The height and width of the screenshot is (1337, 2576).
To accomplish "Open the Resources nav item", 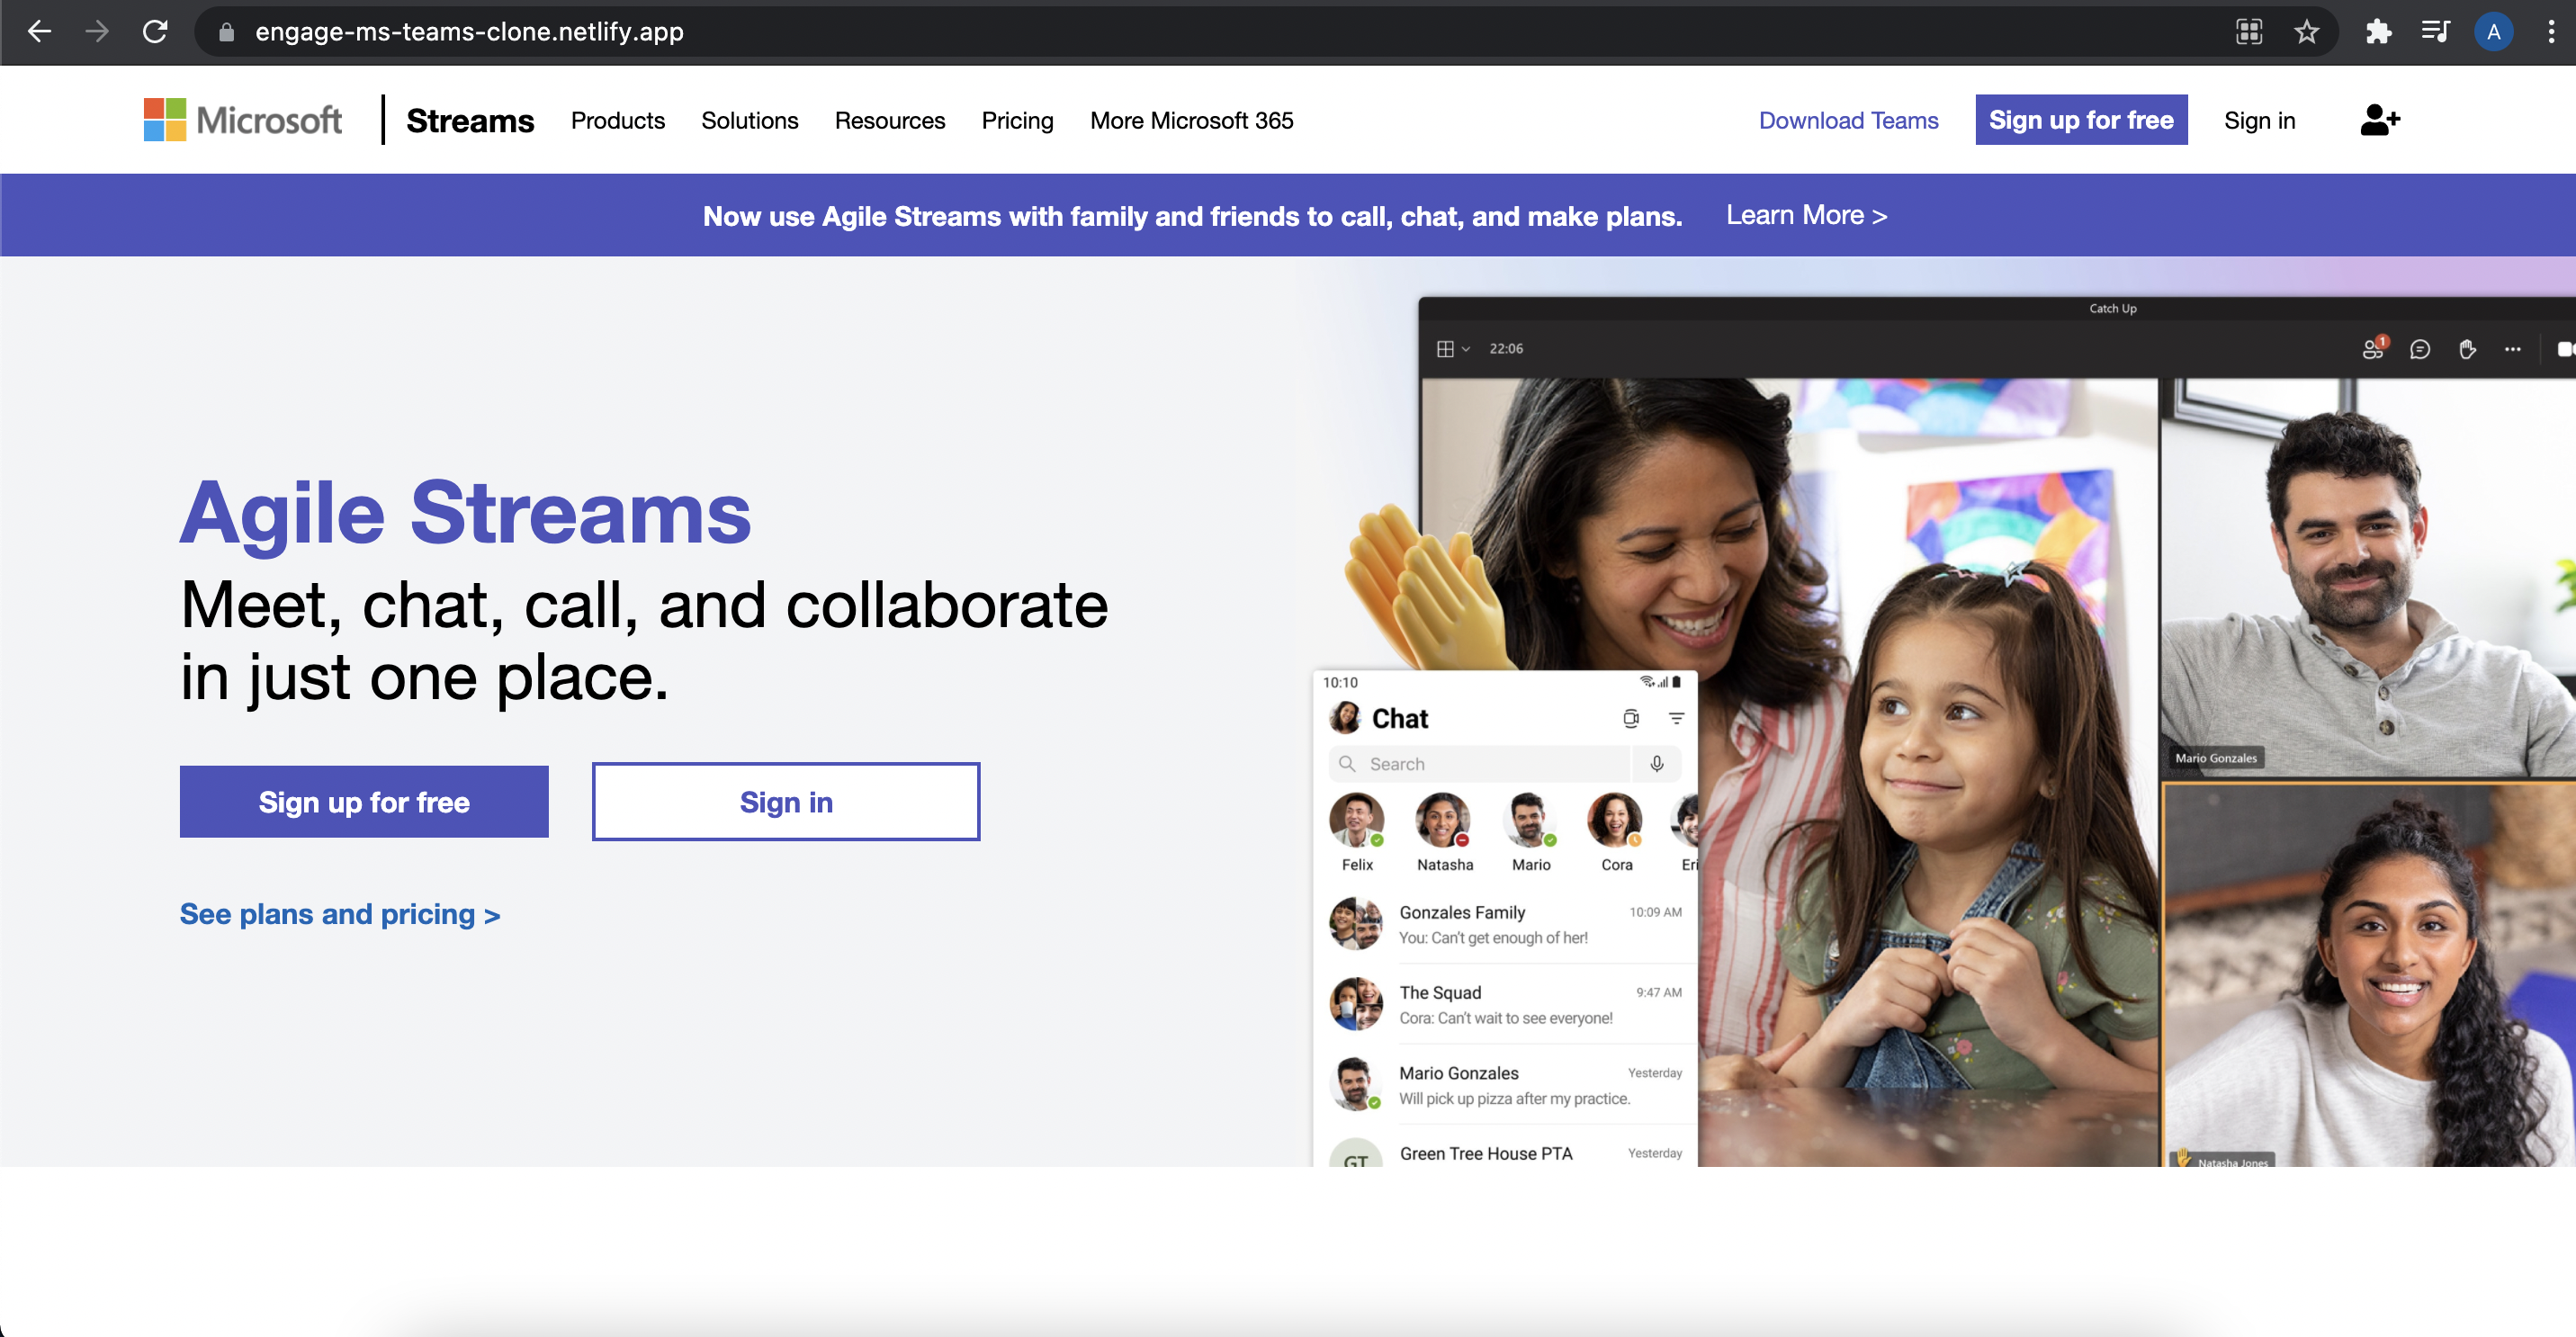I will (889, 120).
